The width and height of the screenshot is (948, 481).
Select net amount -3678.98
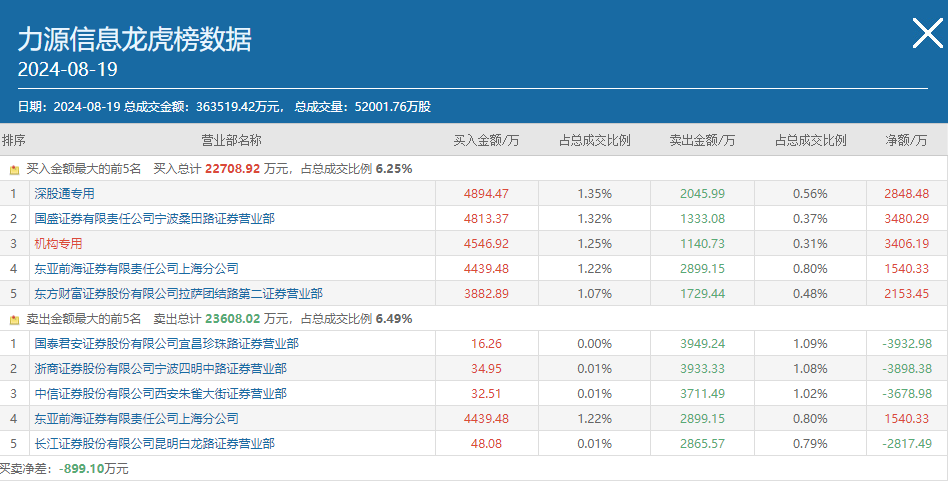pyautogui.click(x=907, y=393)
